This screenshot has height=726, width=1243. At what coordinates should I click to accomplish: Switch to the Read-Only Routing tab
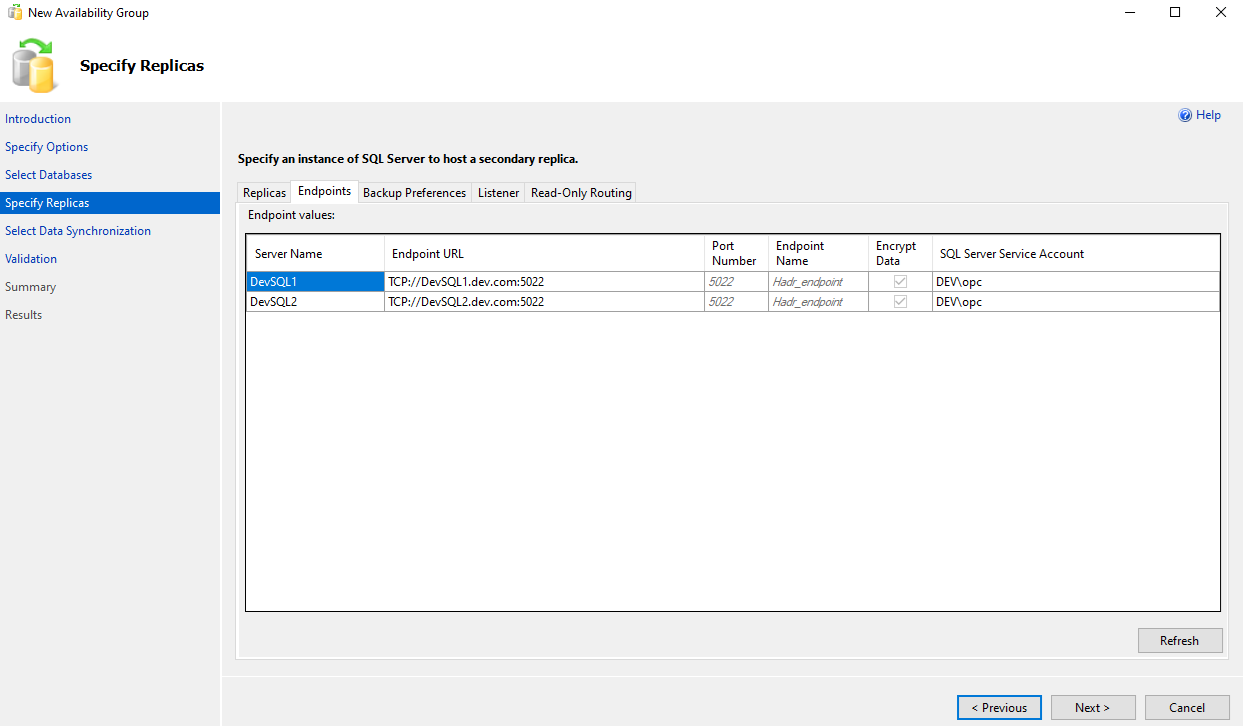[581, 193]
